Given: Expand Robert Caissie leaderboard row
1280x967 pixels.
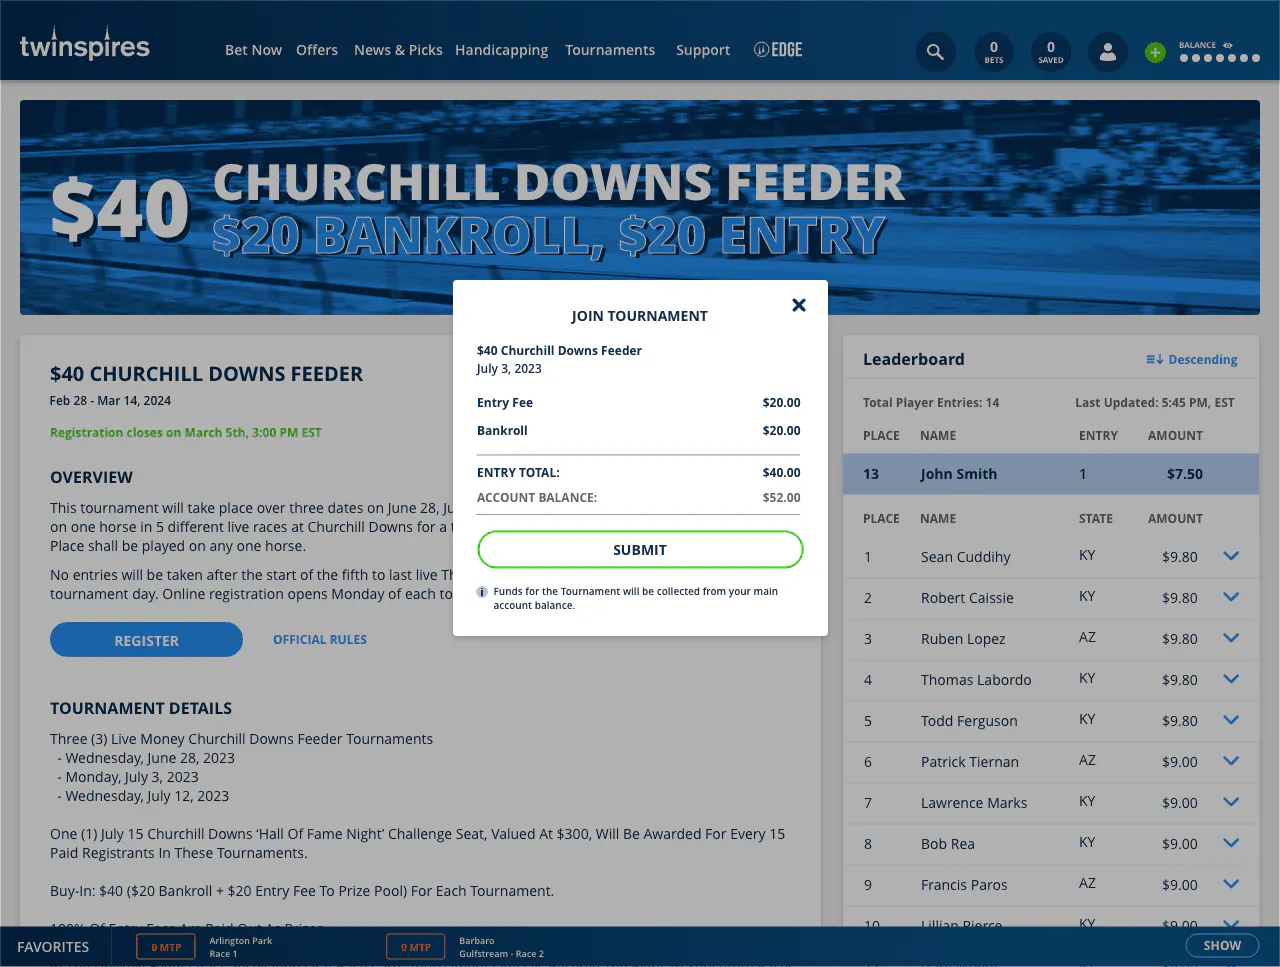Looking at the screenshot, I should coord(1231,597).
